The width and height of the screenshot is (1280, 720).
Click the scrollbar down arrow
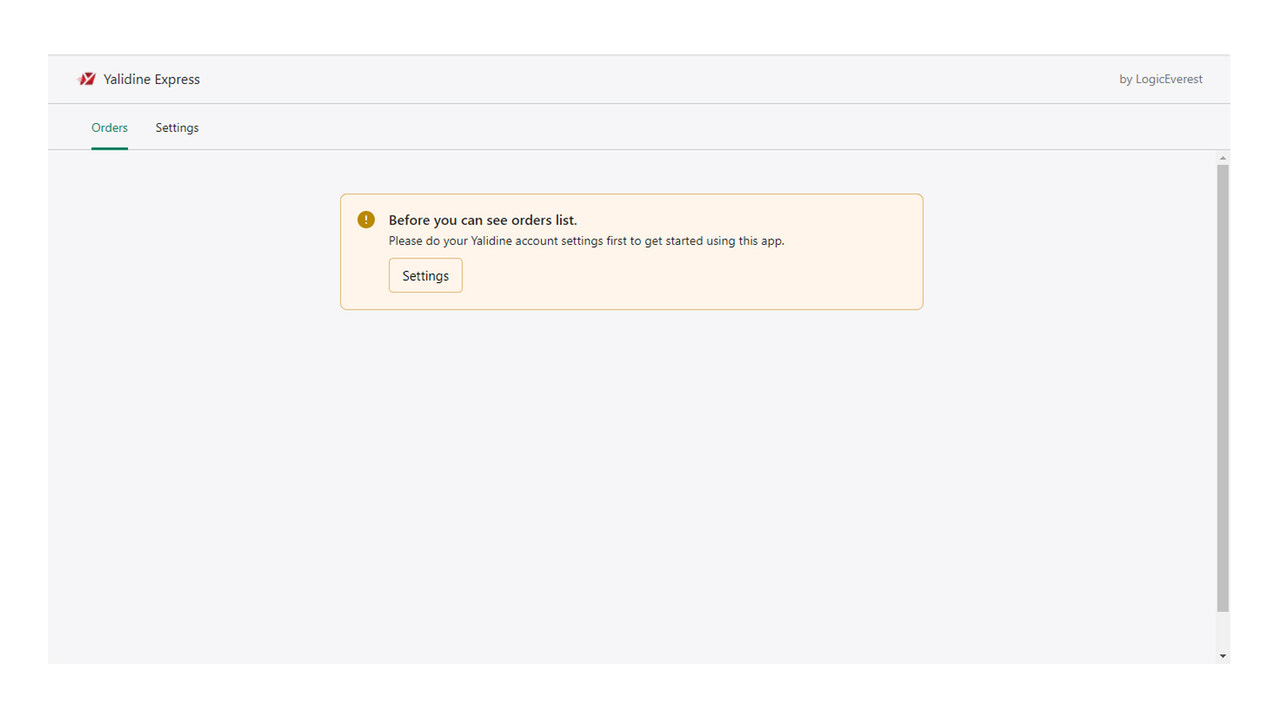pos(1223,656)
